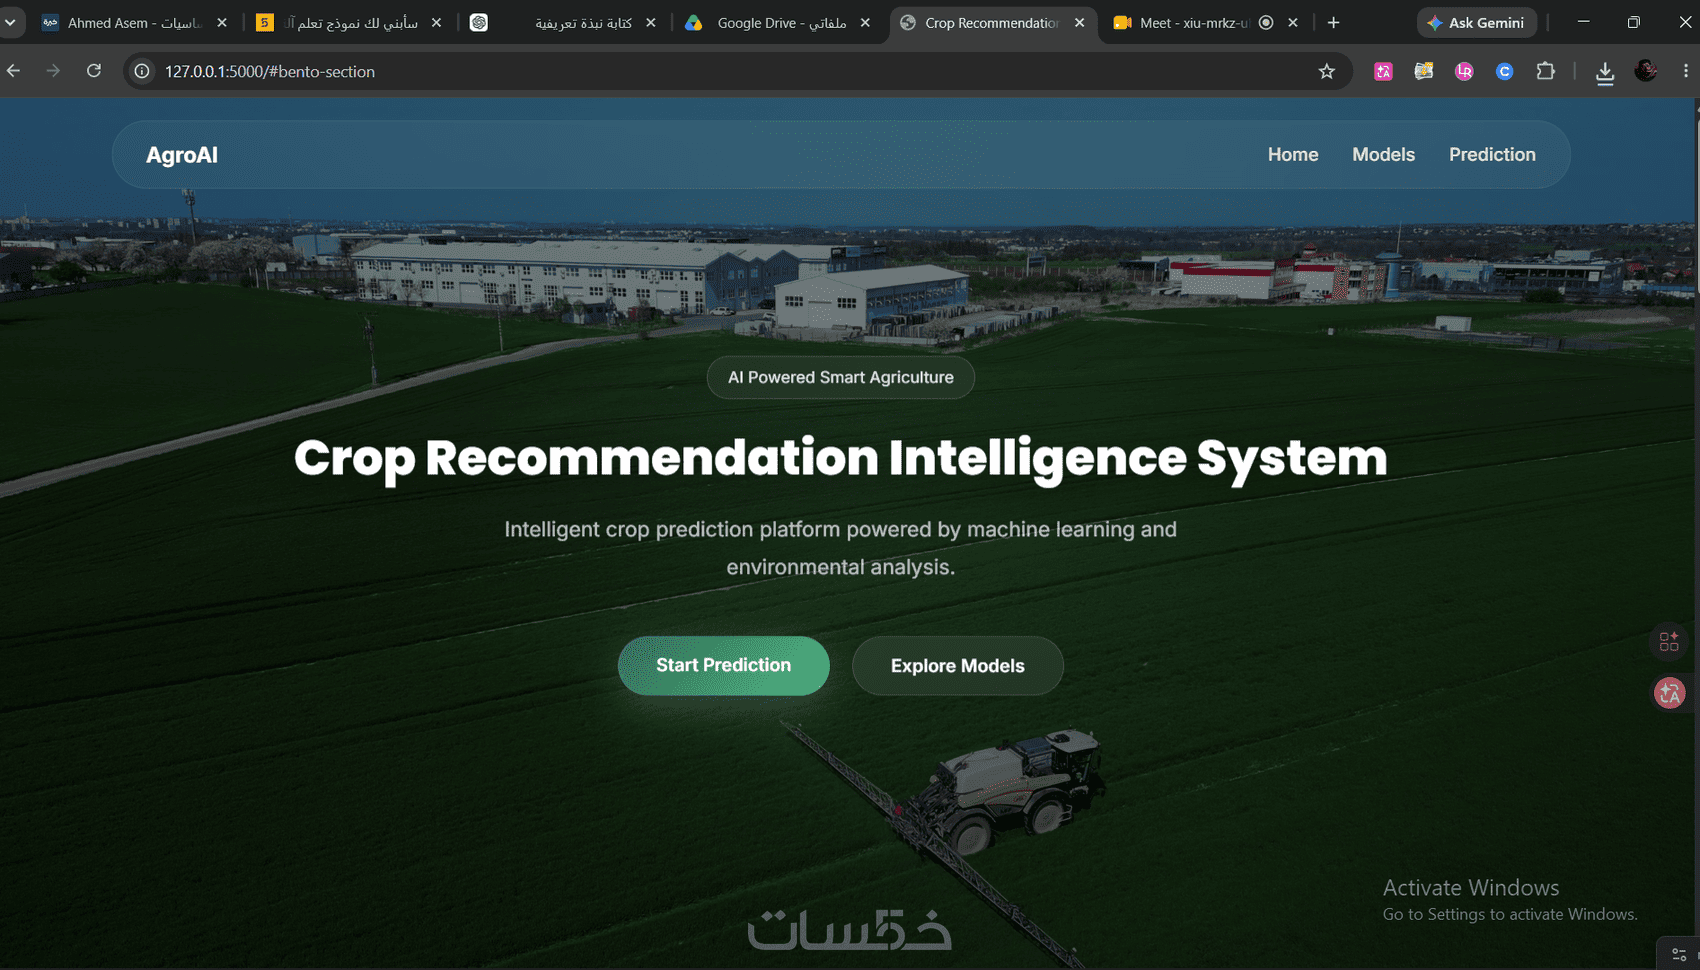Go to the Prediction navigation item
1700x970 pixels.
coord(1492,155)
